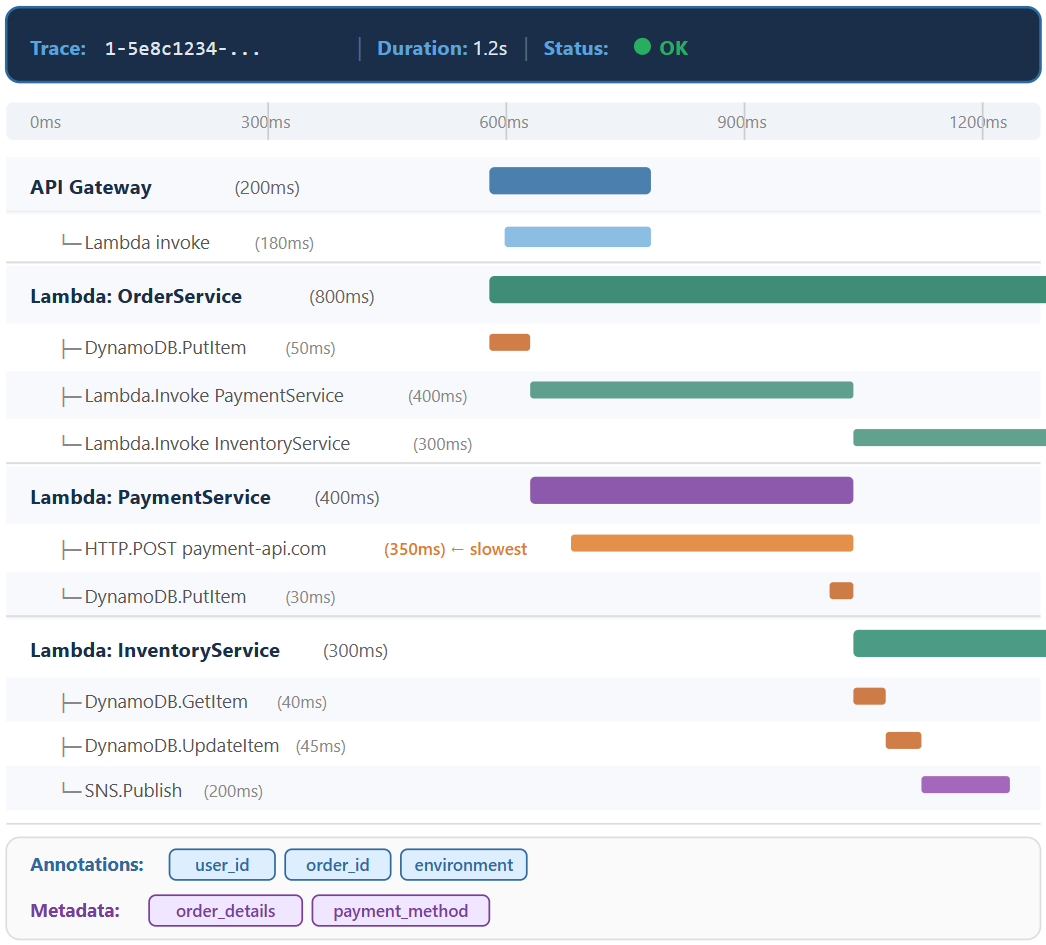Click the Duration 1.2s value
Image resolution: width=1046 pixels, height=945 pixels.
click(490, 49)
